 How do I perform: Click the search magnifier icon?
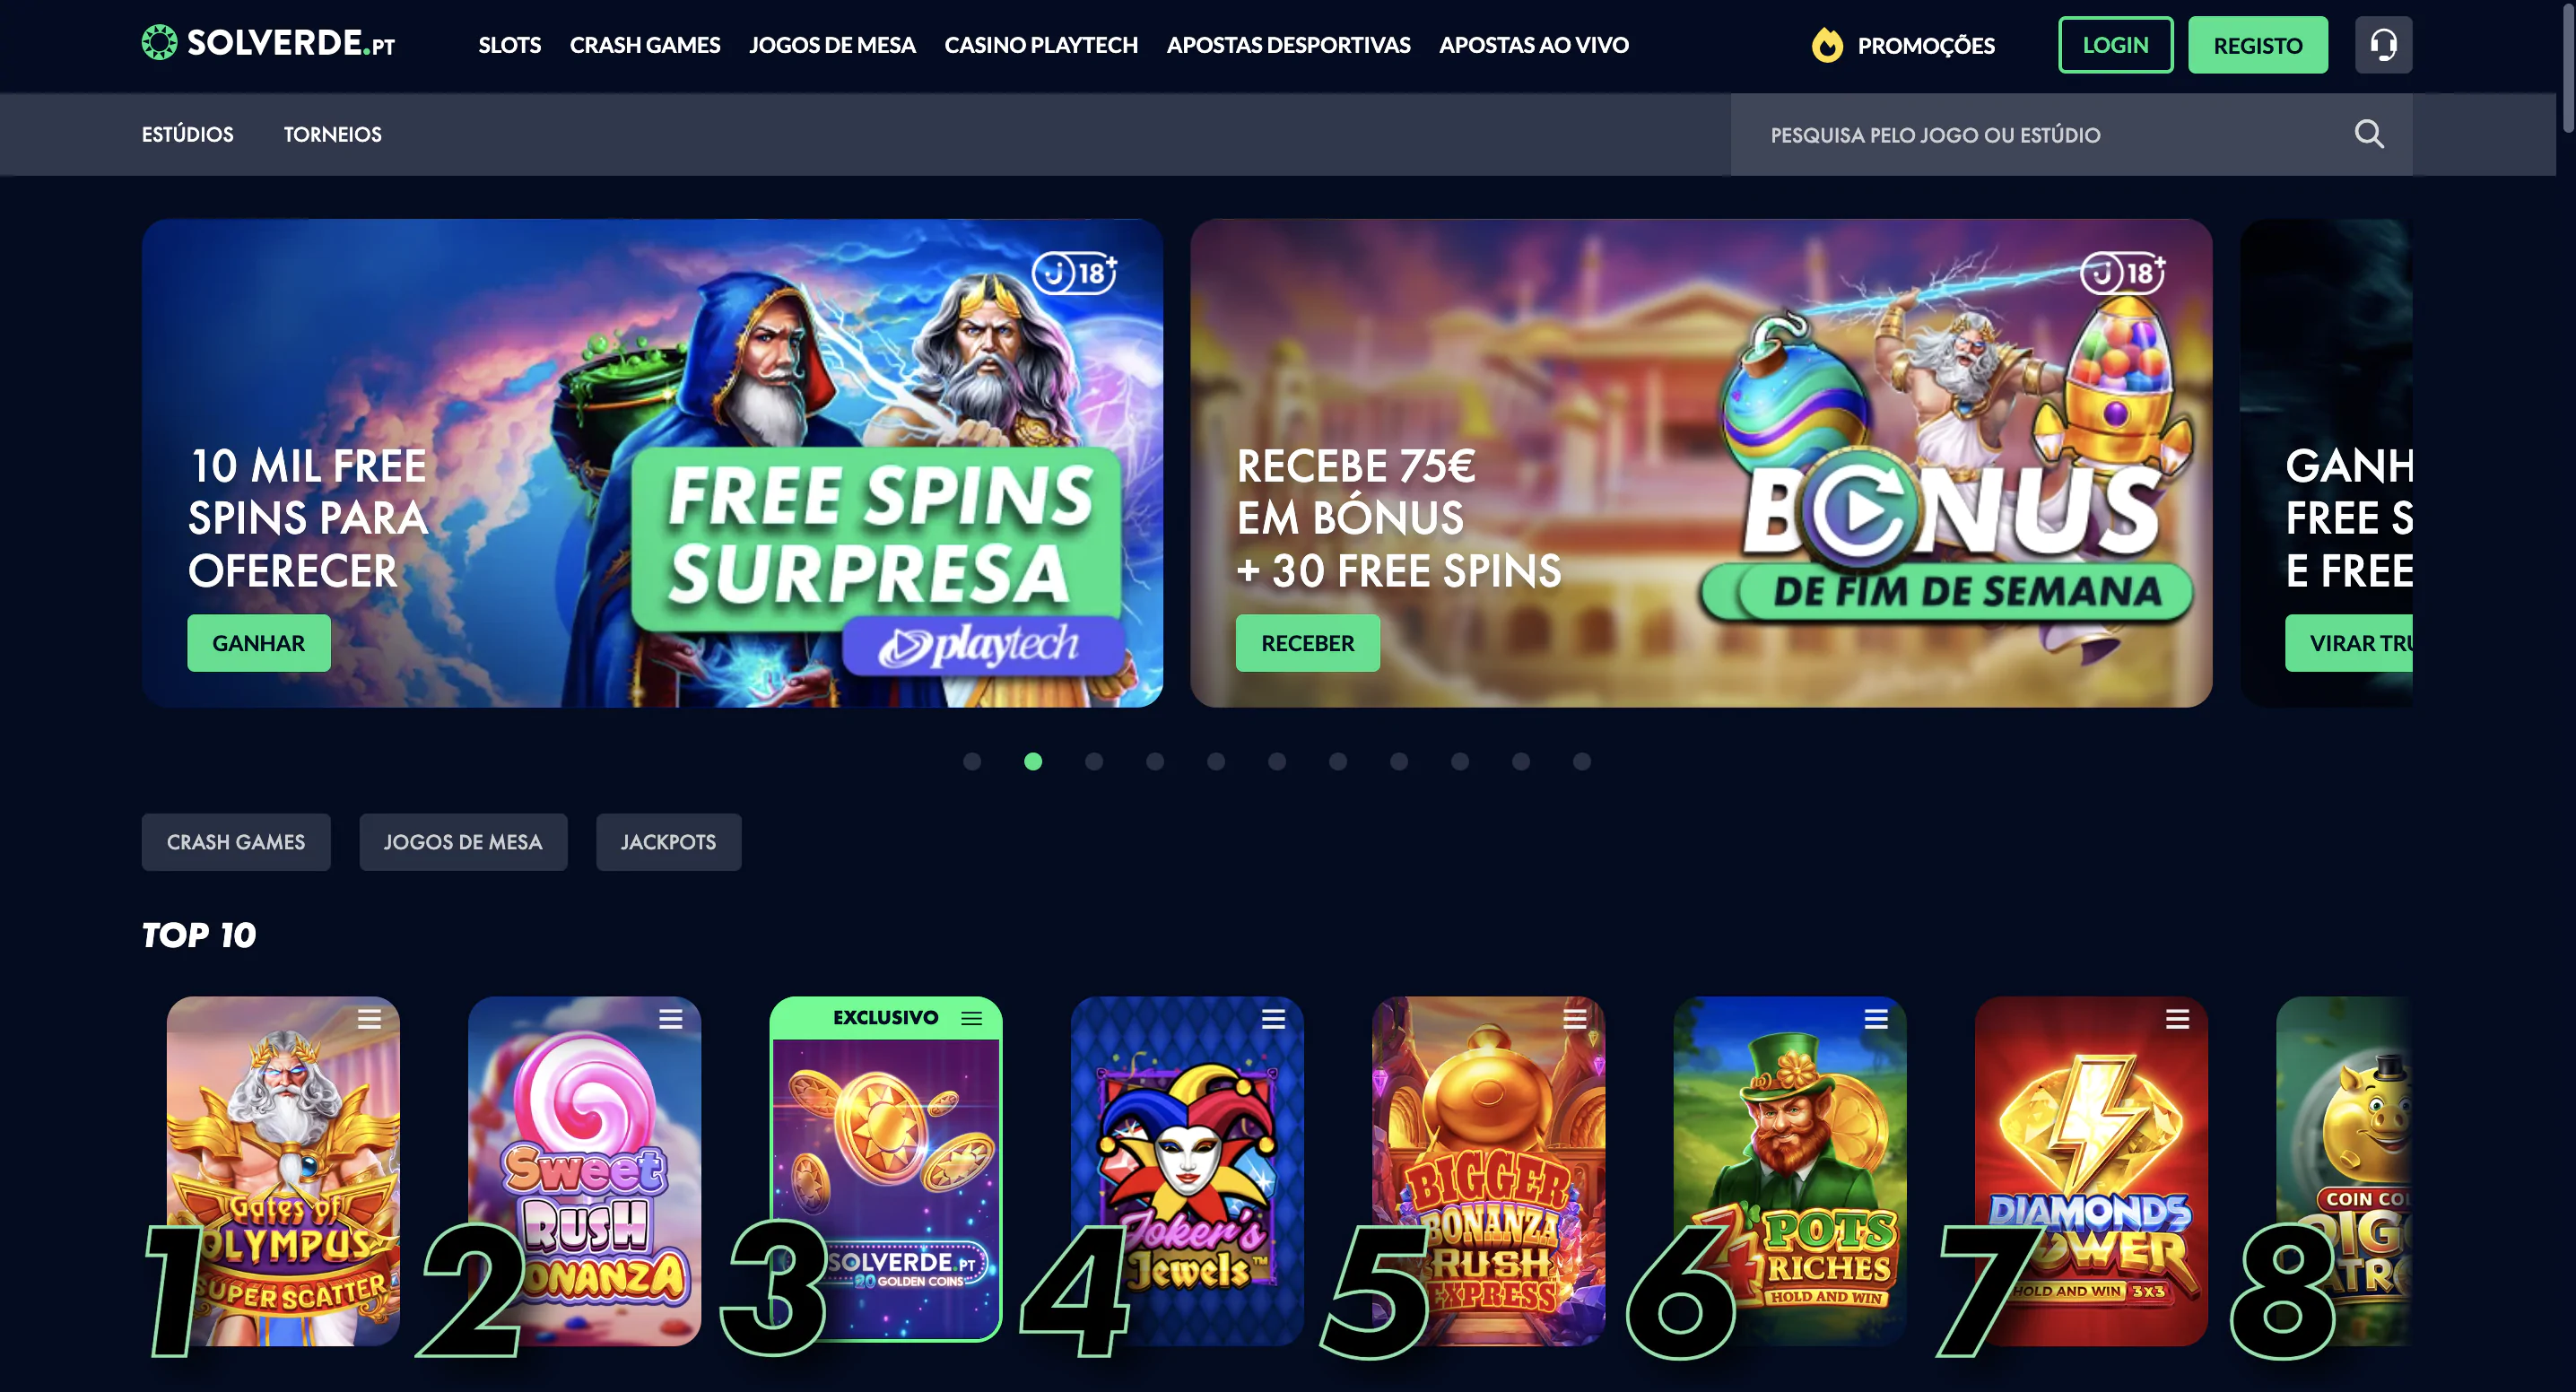pos(2369,134)
